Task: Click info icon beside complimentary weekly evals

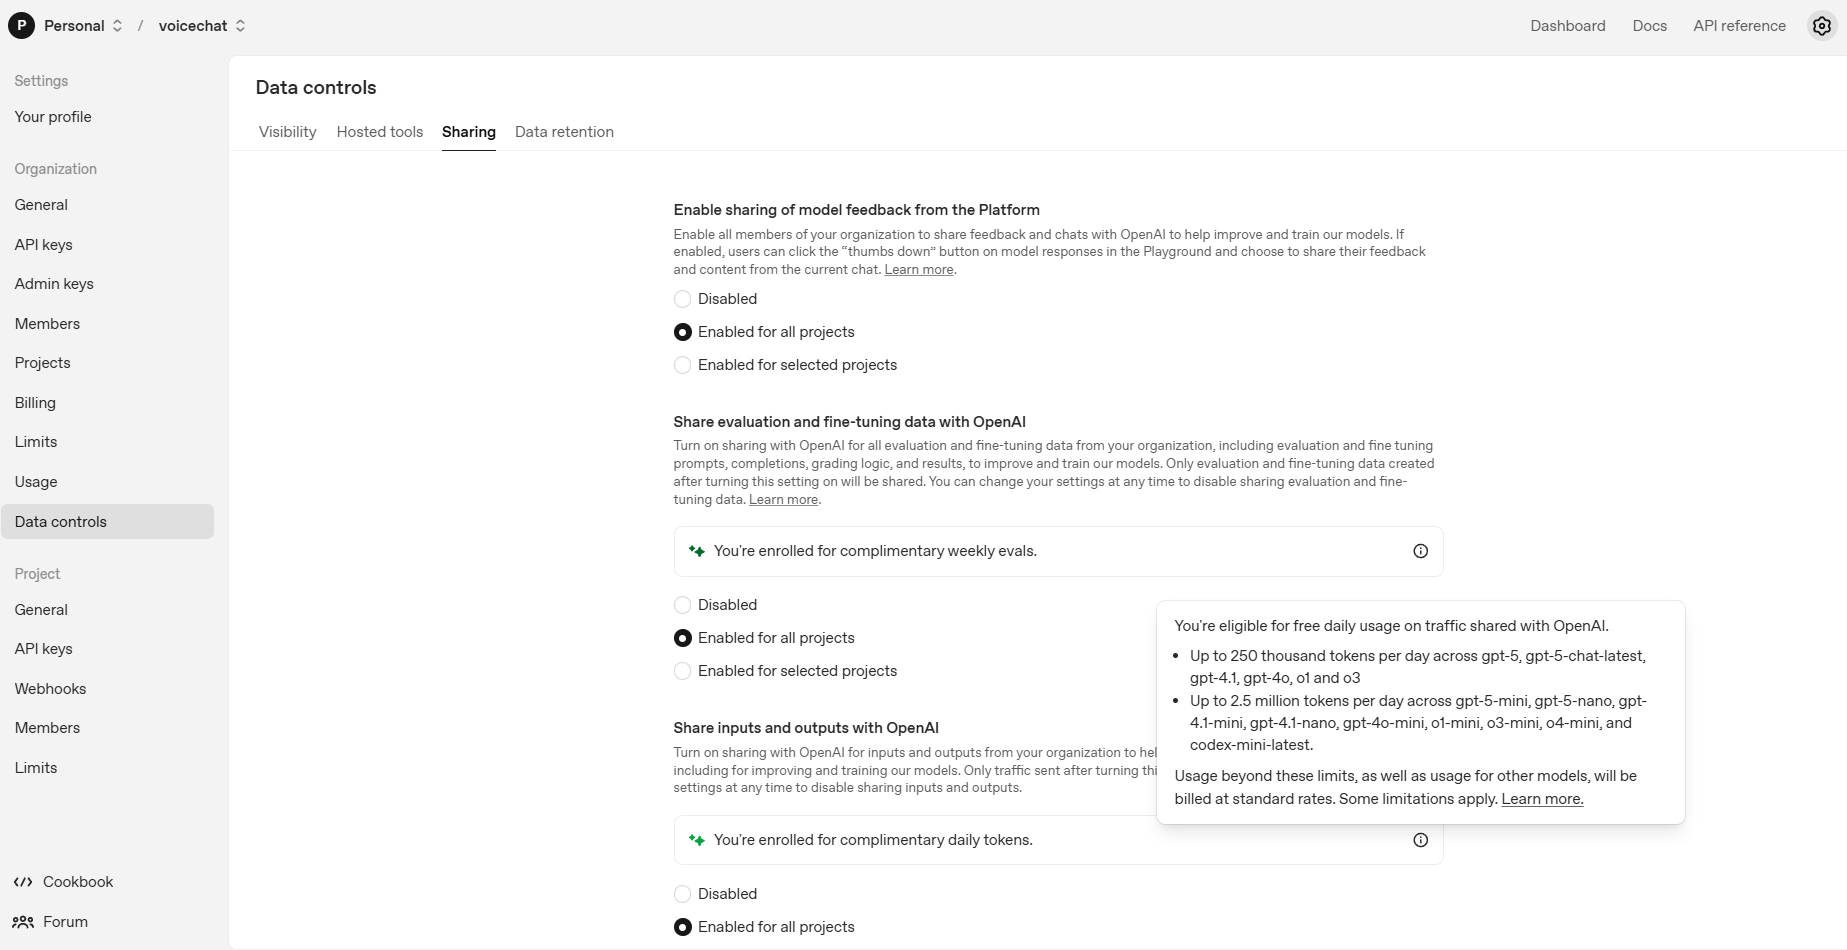Action: [x=1420, y=551]
